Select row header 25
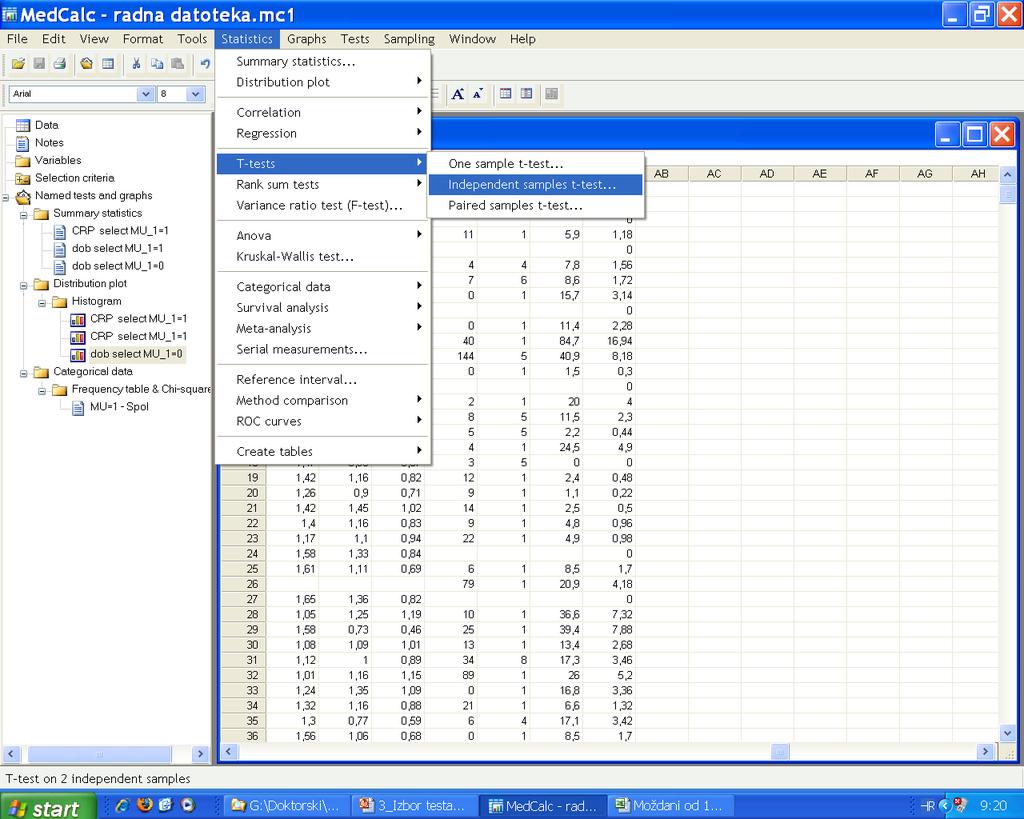1024x819 pixels. (x=243, y=569)
